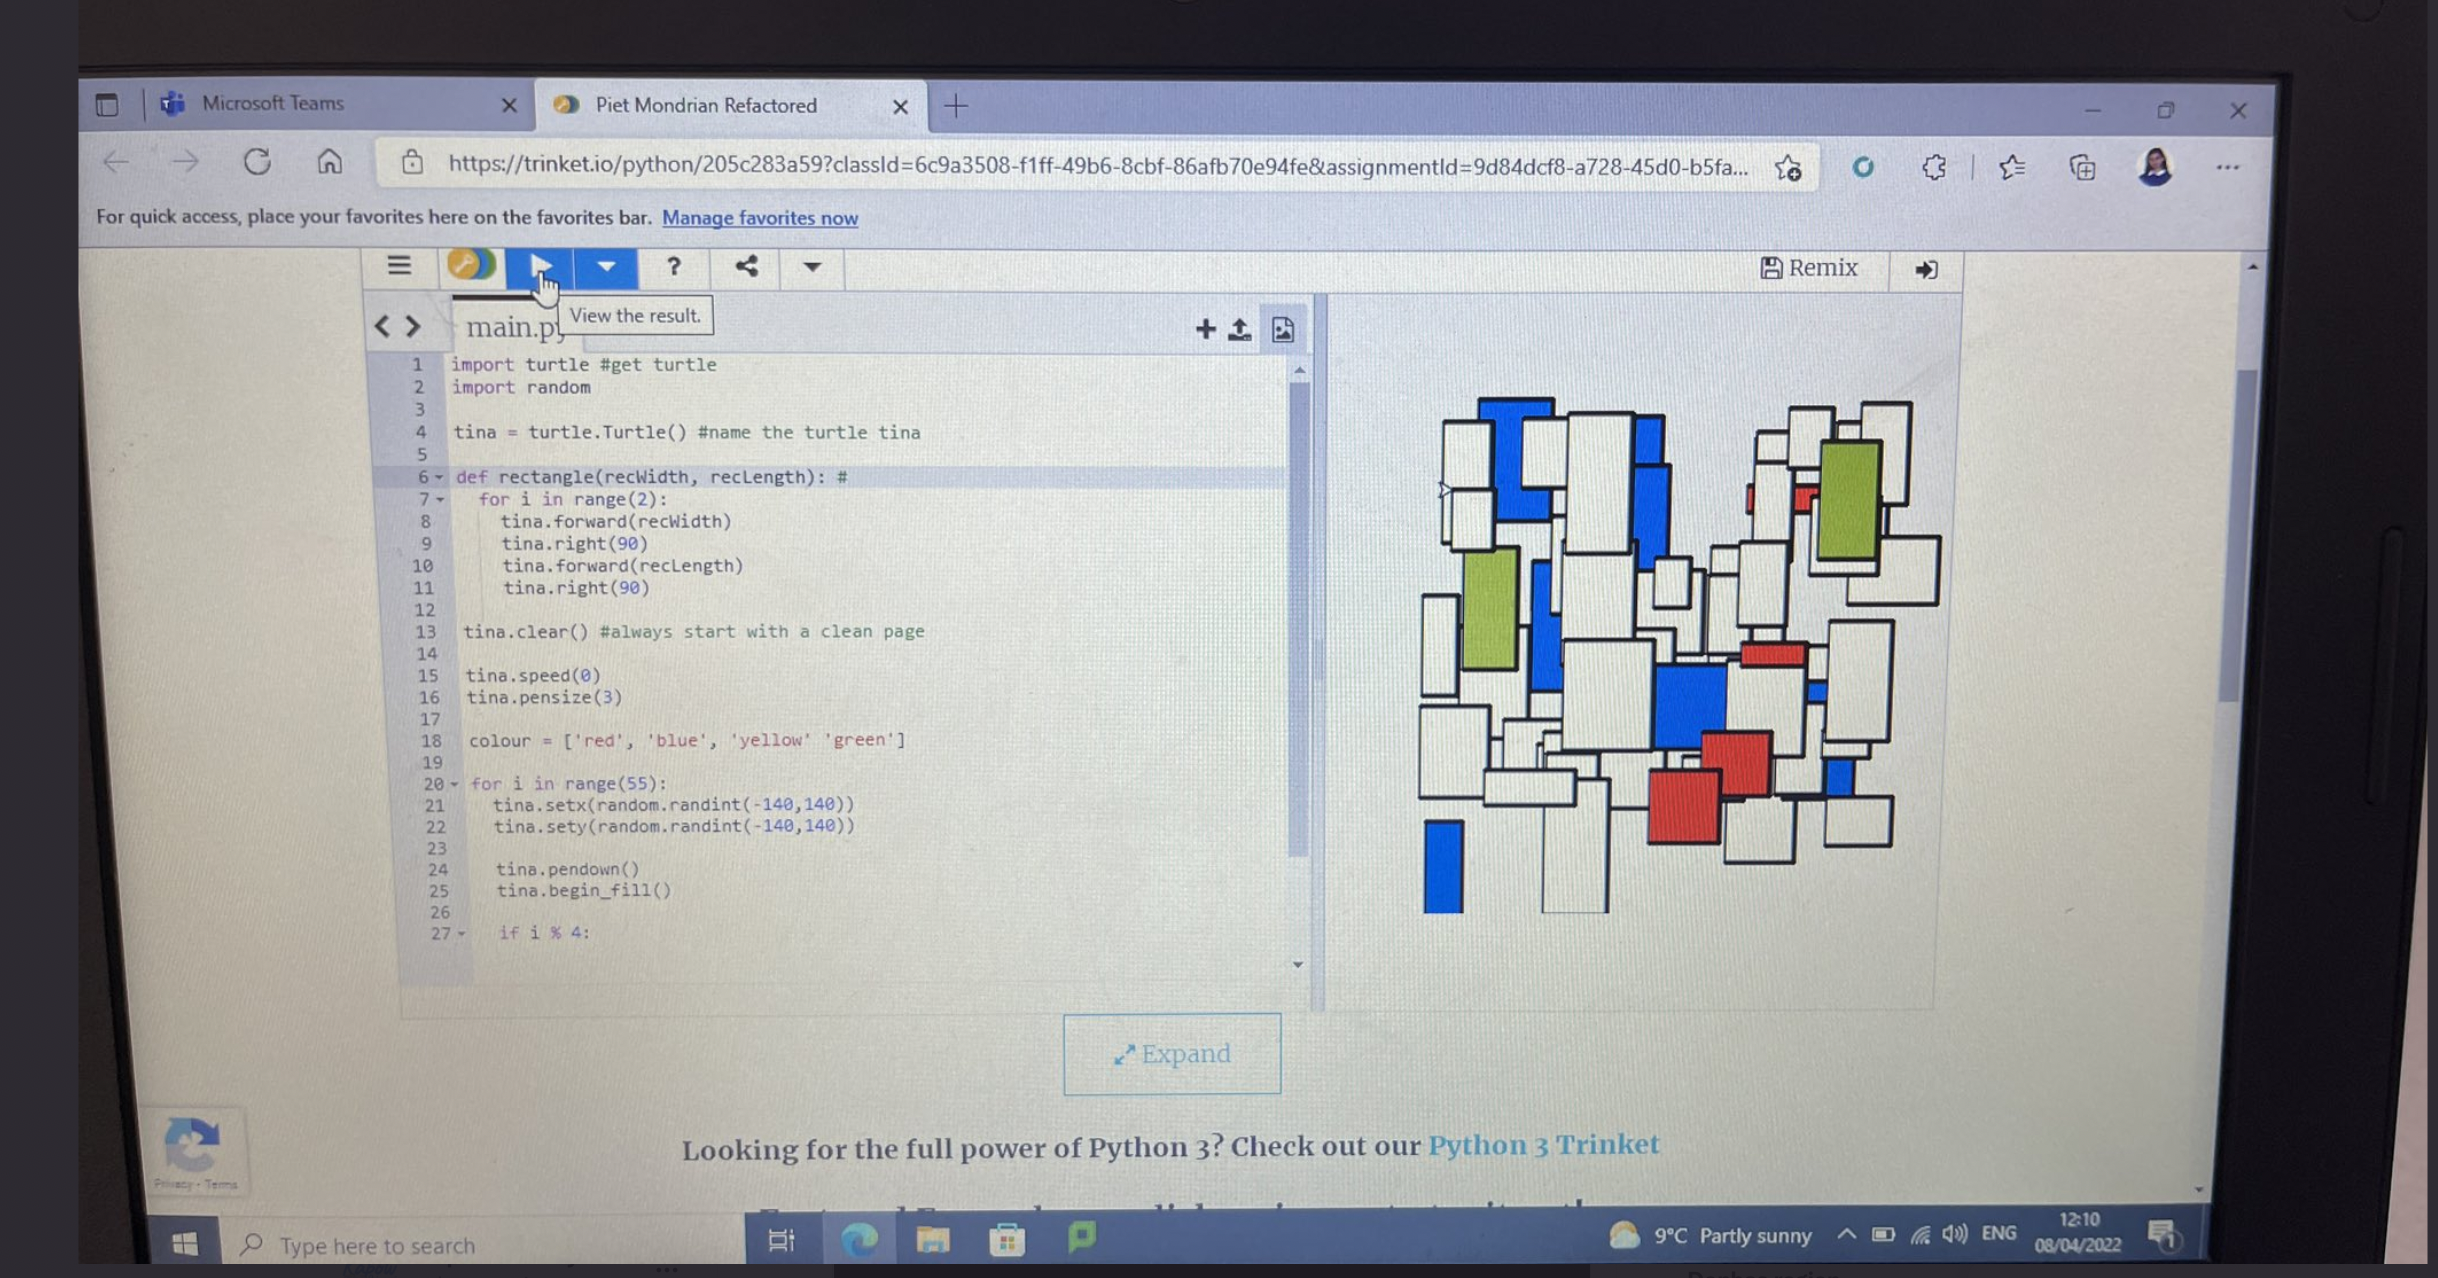
Task: Add this page to favorites
Action: pos(1788,168)
